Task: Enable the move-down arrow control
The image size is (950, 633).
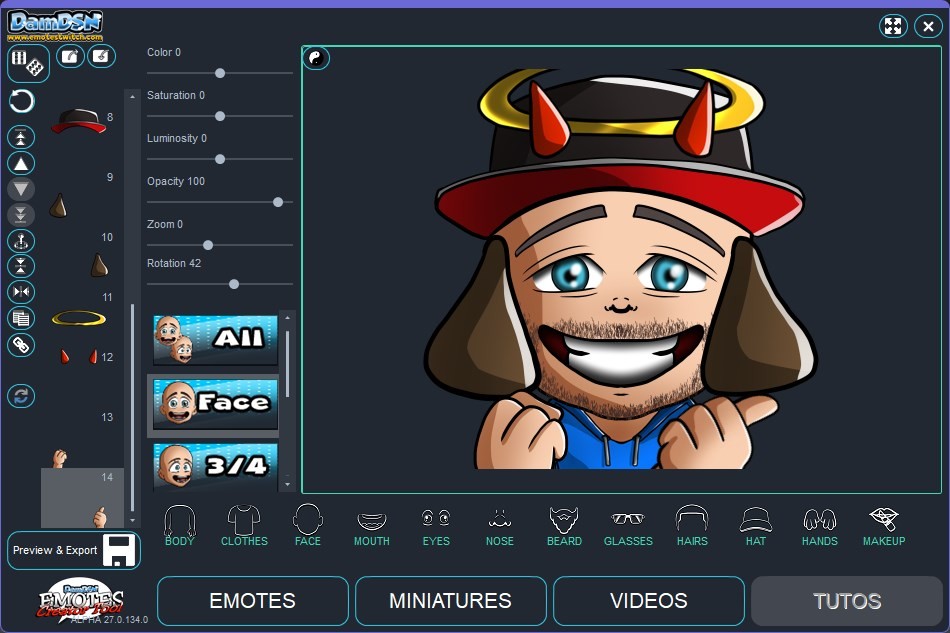Action: [21, 188]
